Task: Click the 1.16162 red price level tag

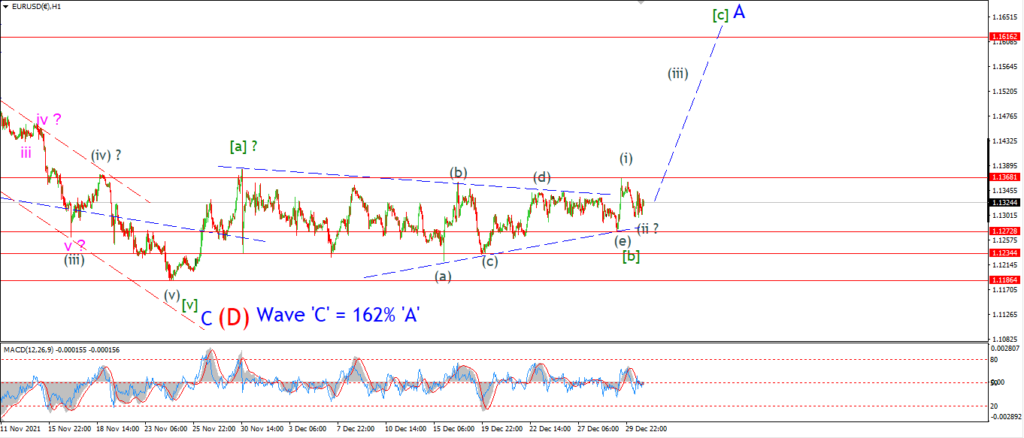Action: click(x=1006, y=38)
